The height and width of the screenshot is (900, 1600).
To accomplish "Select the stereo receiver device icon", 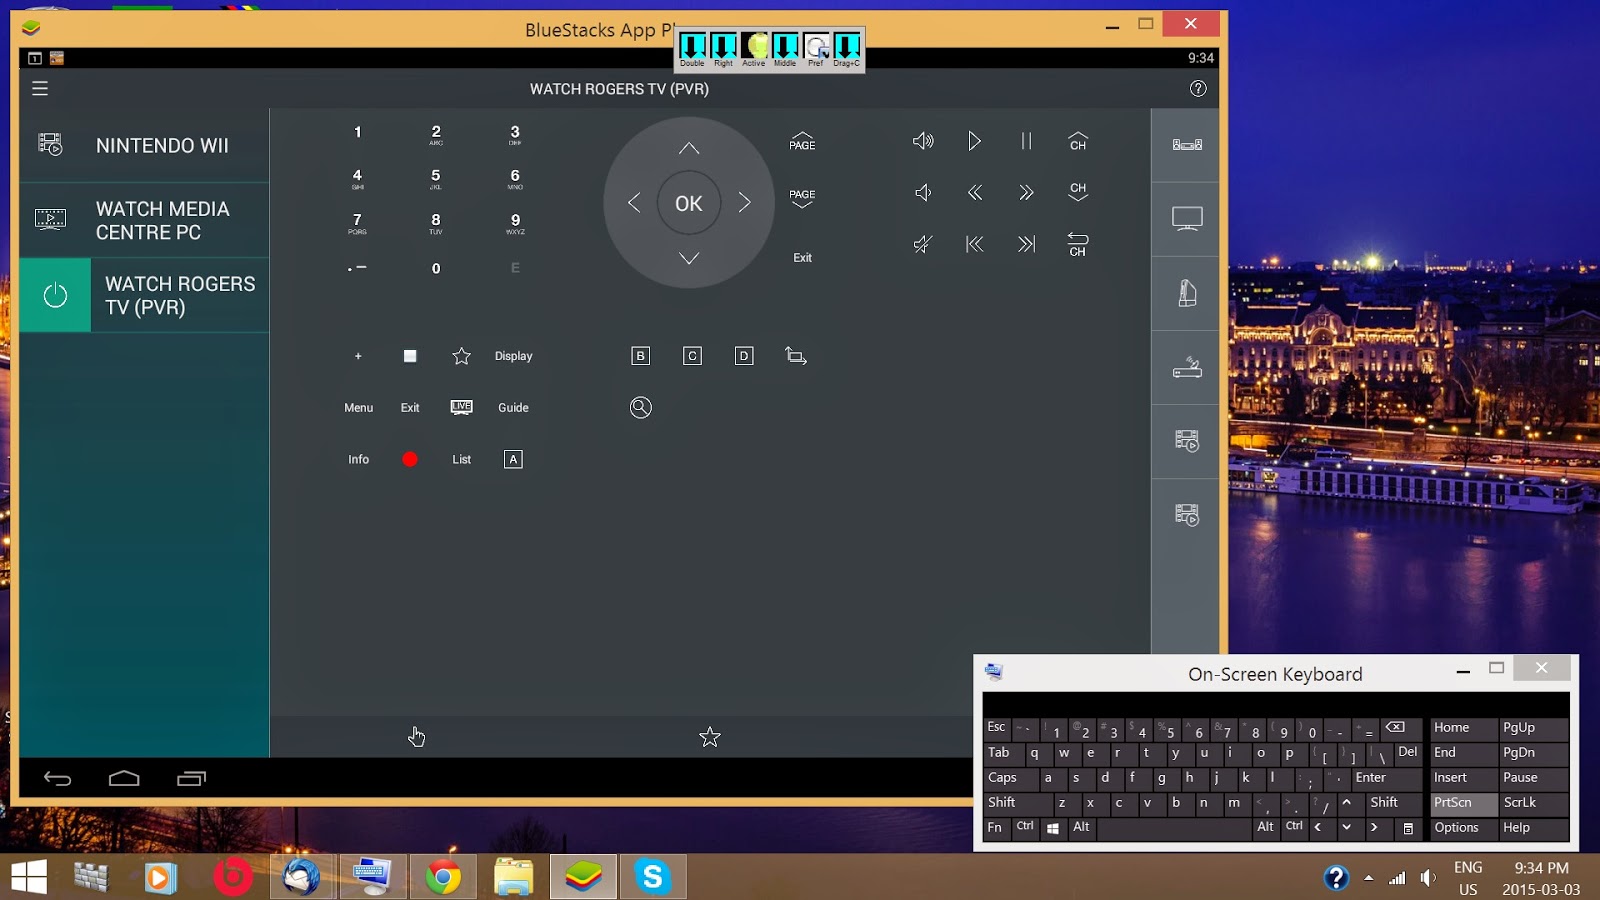I will [x=1187, y=145].
